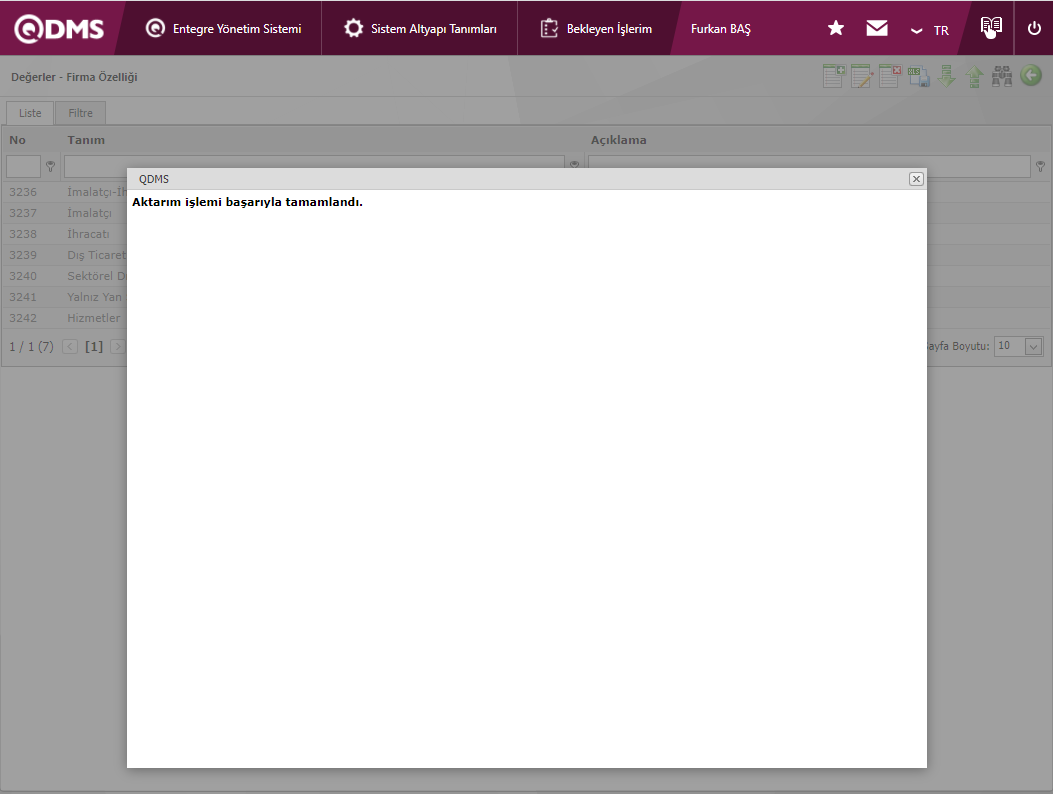Export list to XLS icon
The image size is (1053, 794).
(919, 76)
